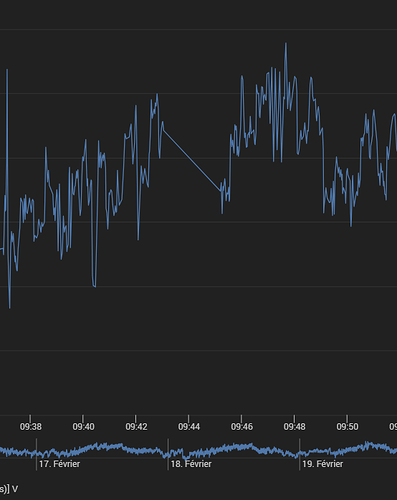Image resolution: width=397 pixels, height=500 pixels.
Task: Click the tall spike before 09:38 on the line
Action: tap(7, 70)
